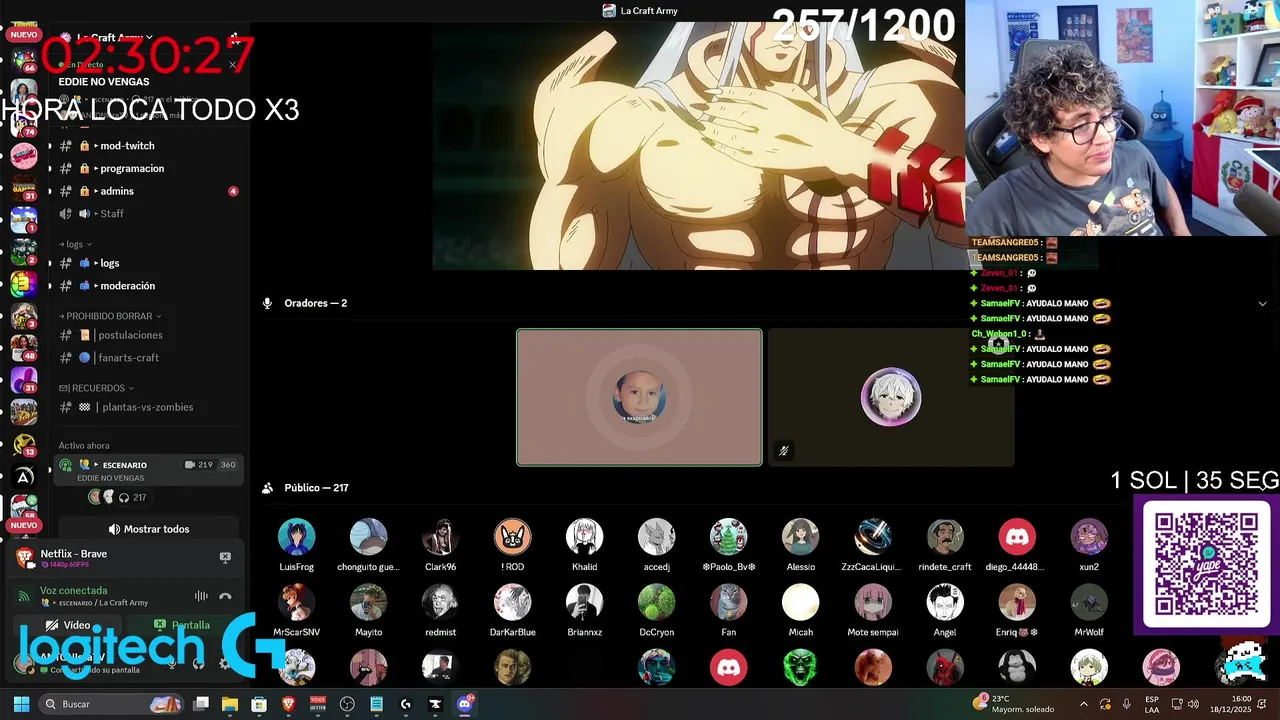Viewport: 1280px width, 720px height.
Task: Open the weather widget showing 23°C
Action: [1014, 704]
